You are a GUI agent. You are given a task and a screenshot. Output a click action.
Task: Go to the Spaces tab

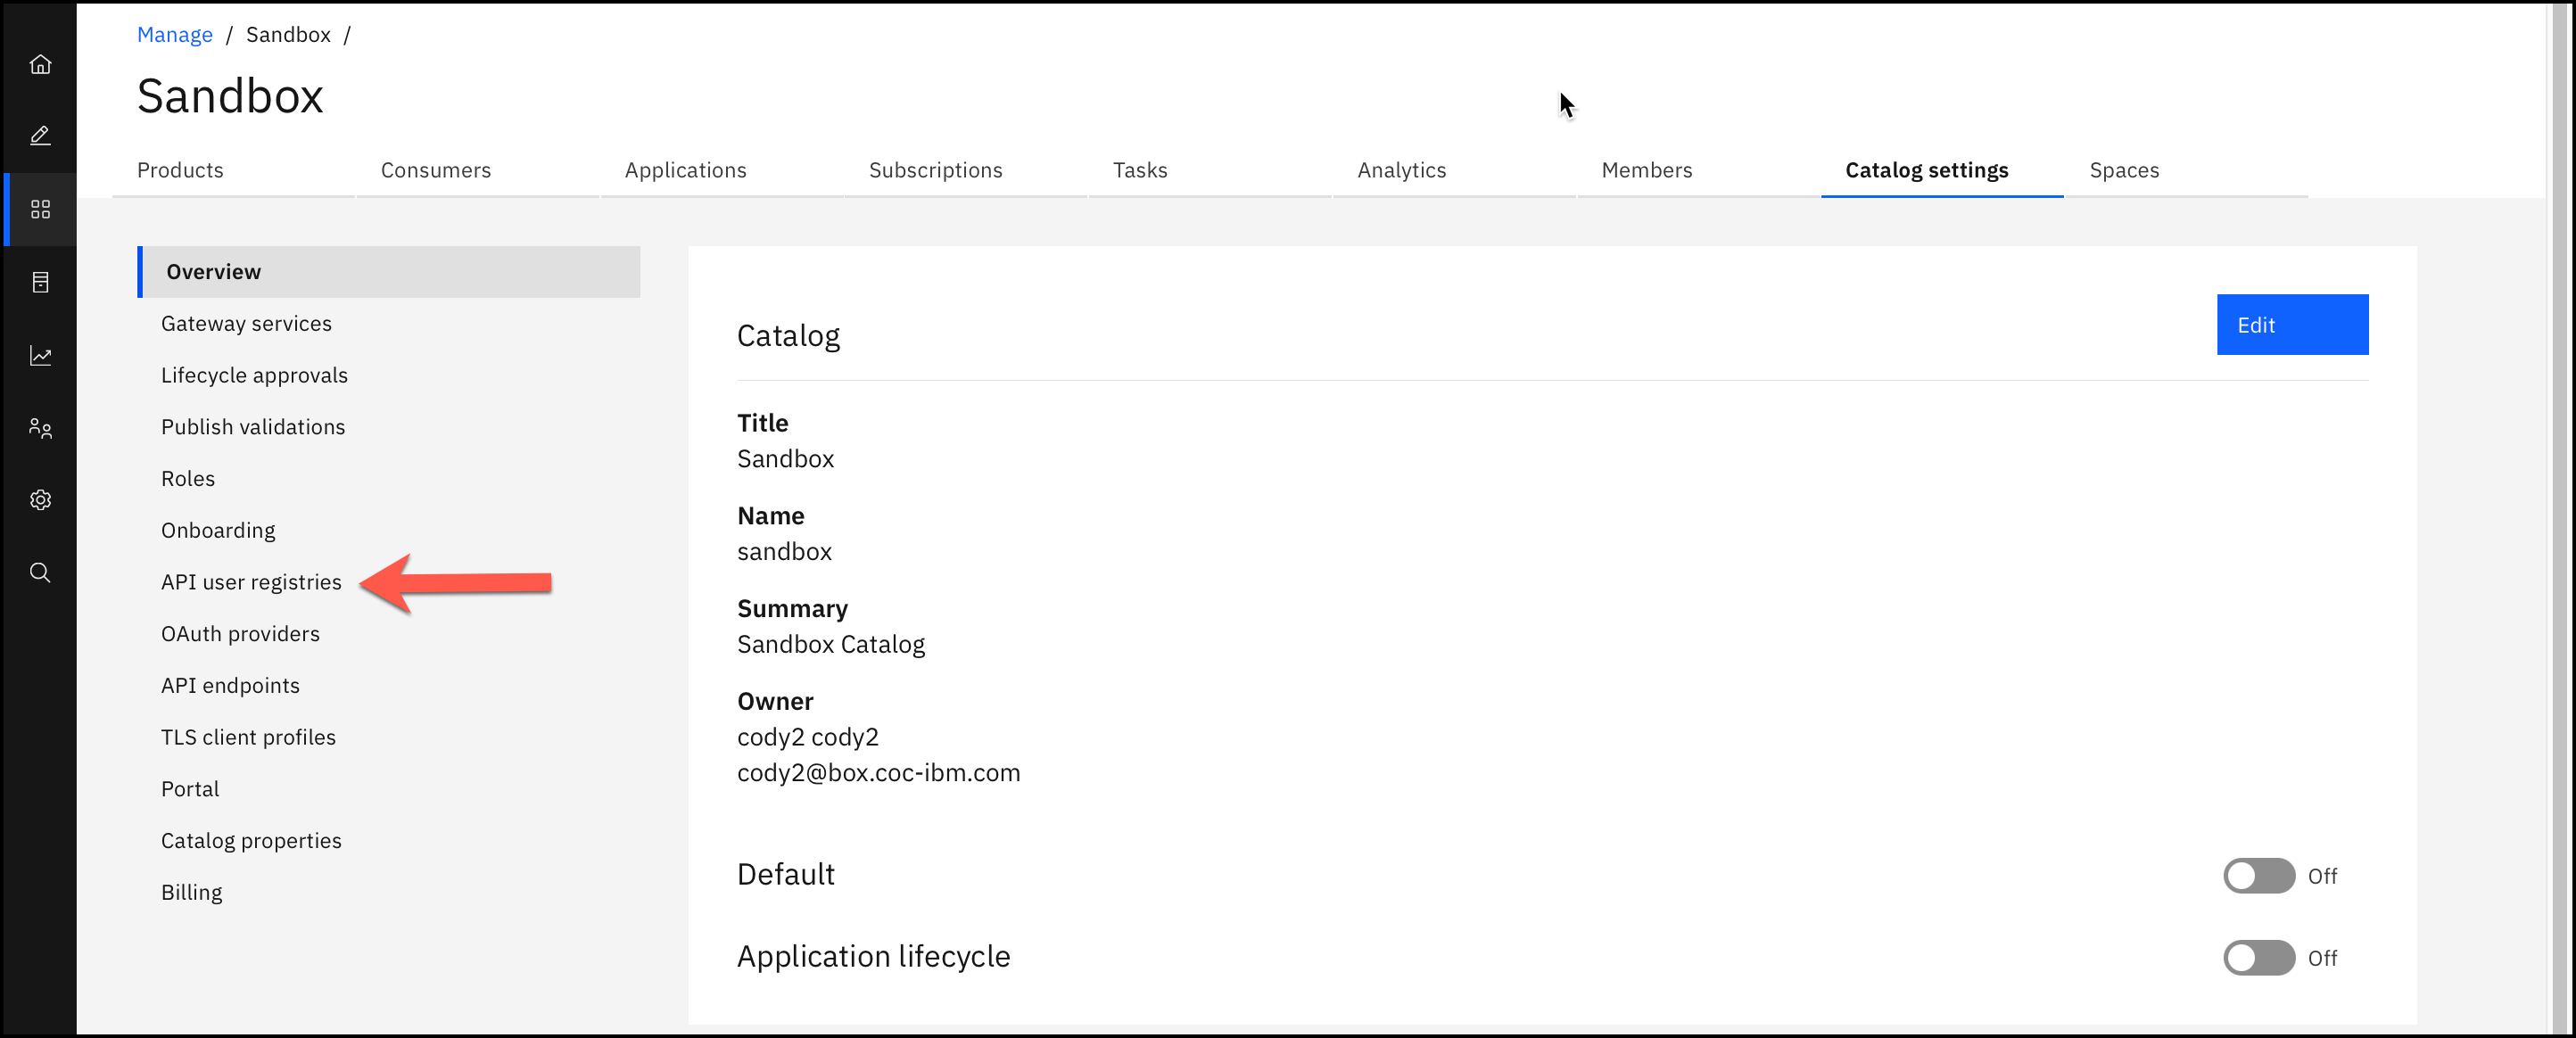coord(2124,170)
